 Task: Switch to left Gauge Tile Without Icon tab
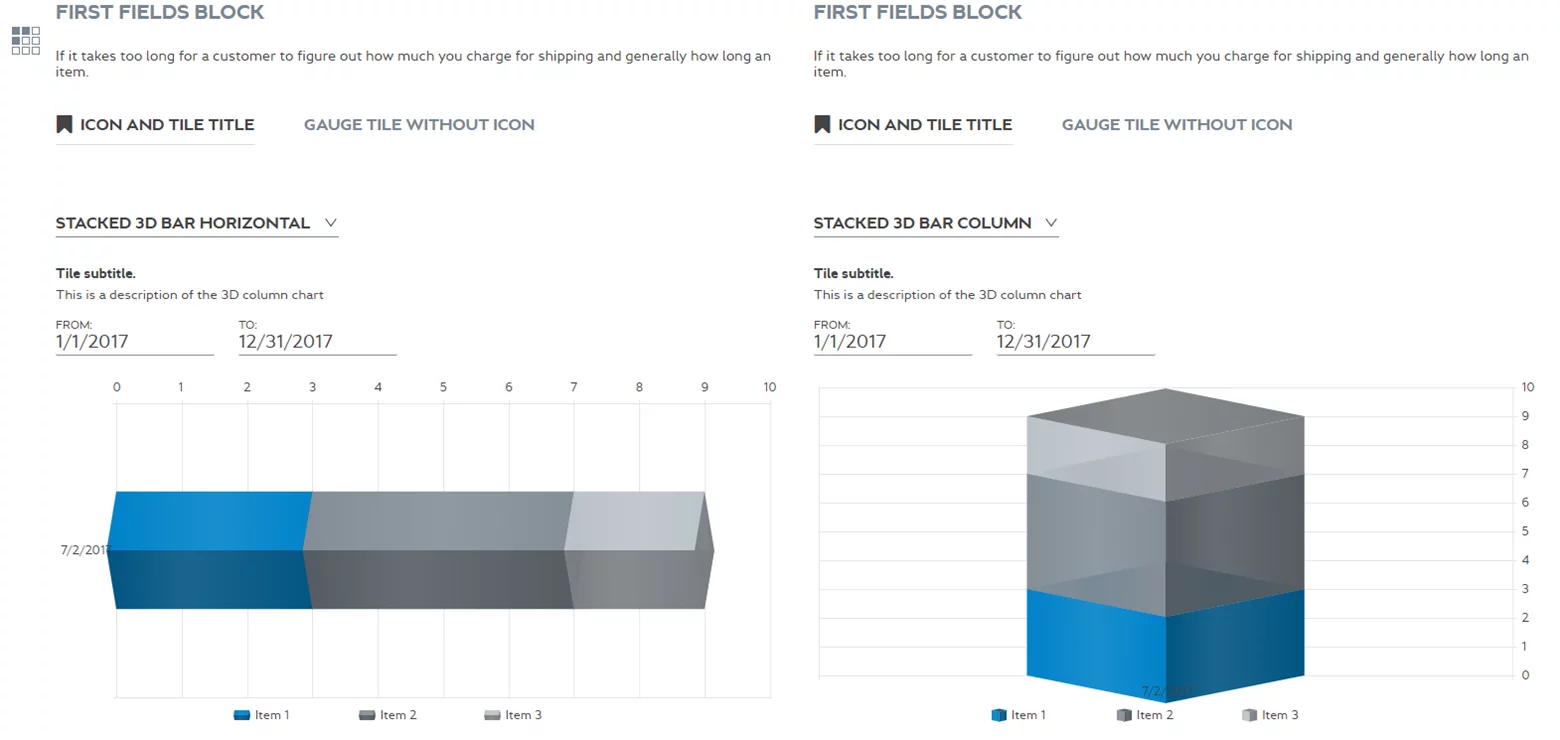coord(419,124)
